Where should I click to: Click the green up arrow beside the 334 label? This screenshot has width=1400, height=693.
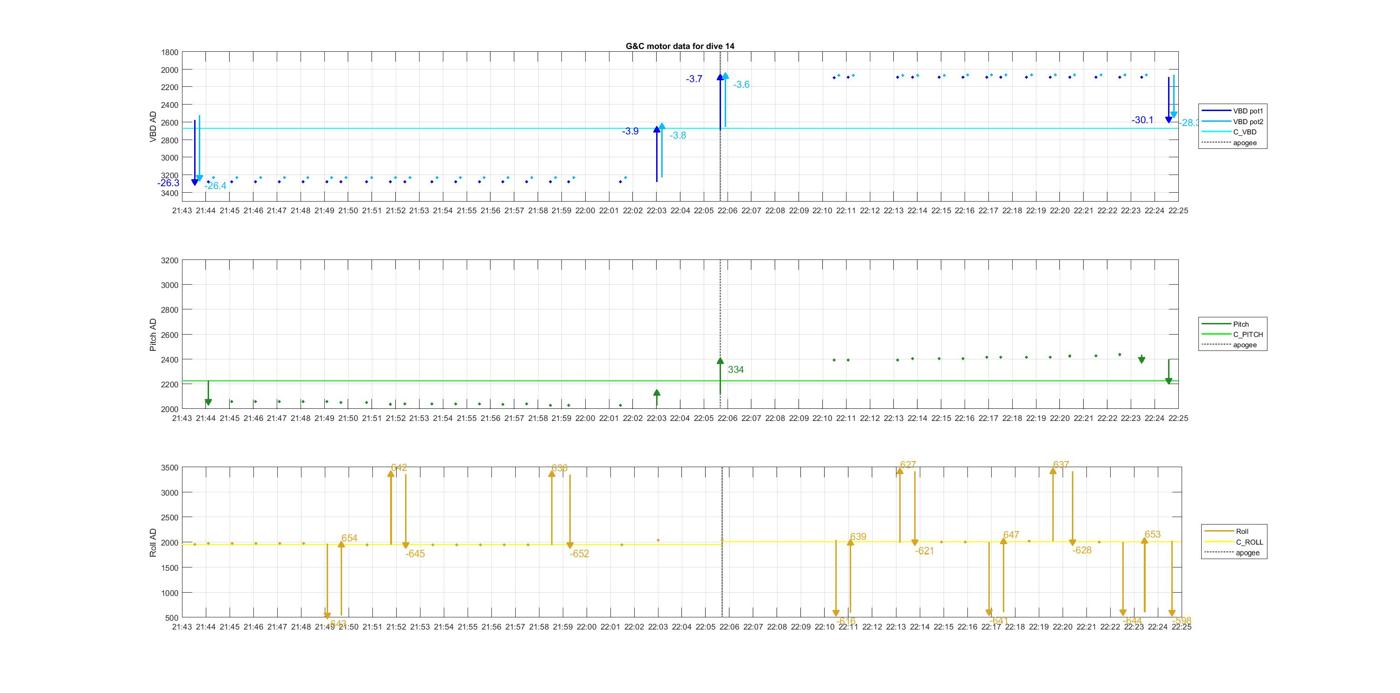(720, 376)
